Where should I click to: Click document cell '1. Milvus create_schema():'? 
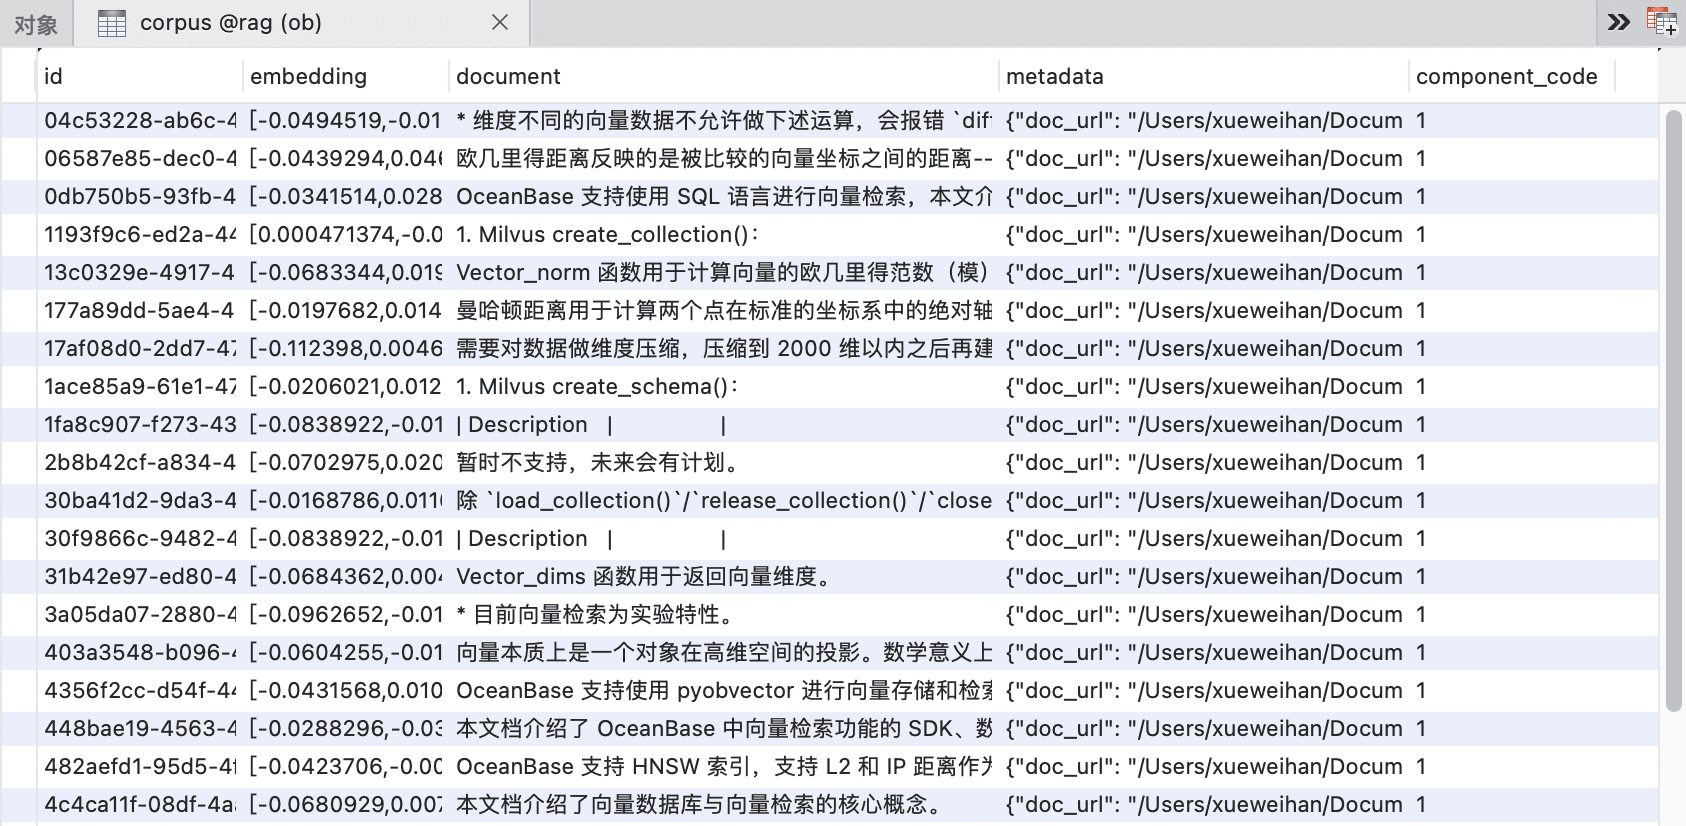(x=724, y=386)
